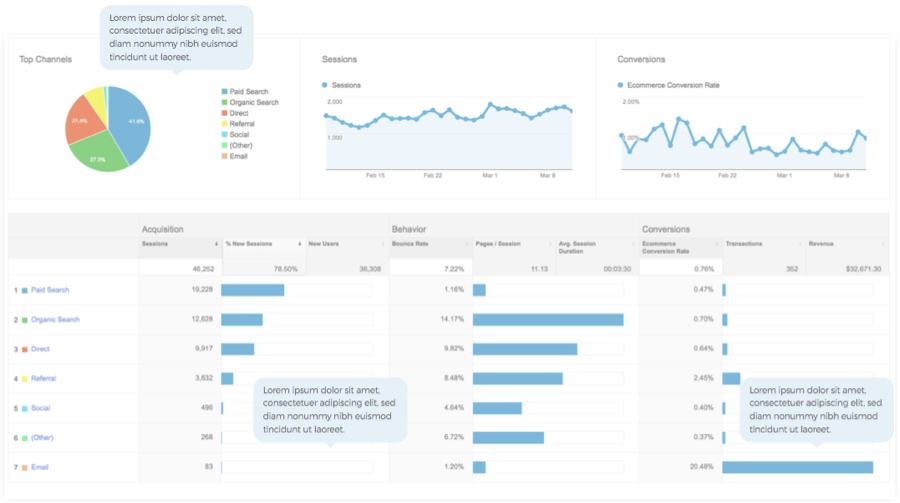Click the Top Channels panel title

click(x=45, y=59)
